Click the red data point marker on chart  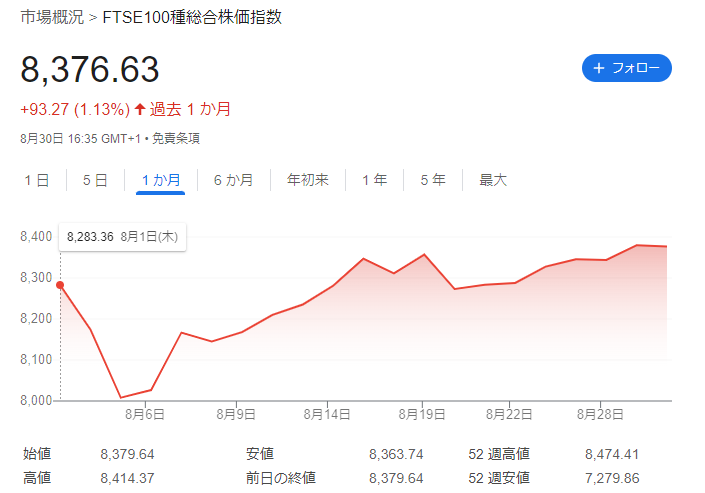tap(60, 285)
